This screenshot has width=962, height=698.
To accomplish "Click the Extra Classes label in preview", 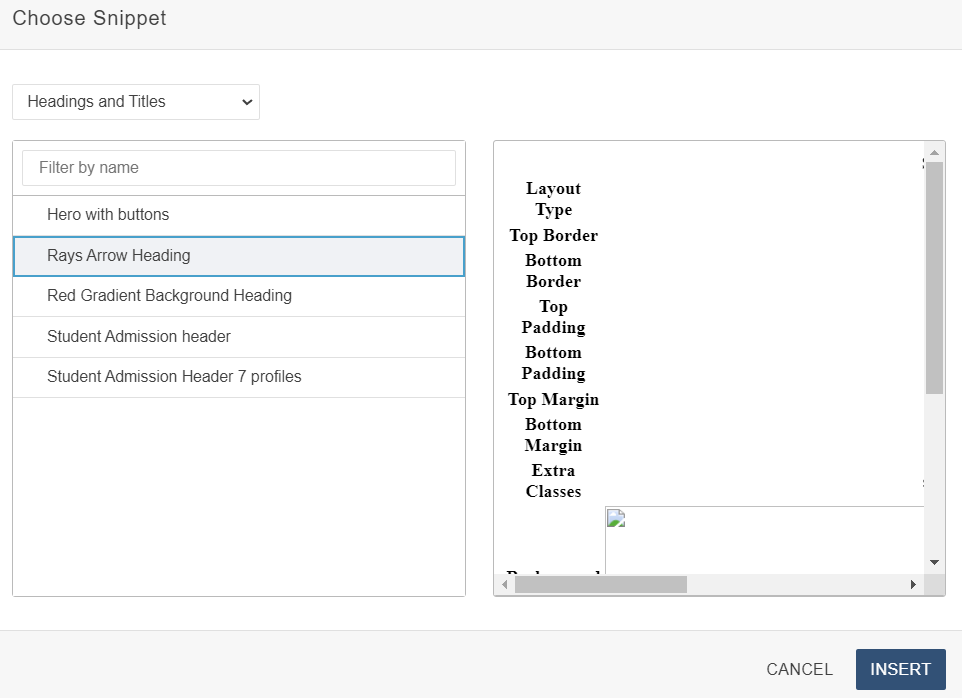I will tap(553, 481).
